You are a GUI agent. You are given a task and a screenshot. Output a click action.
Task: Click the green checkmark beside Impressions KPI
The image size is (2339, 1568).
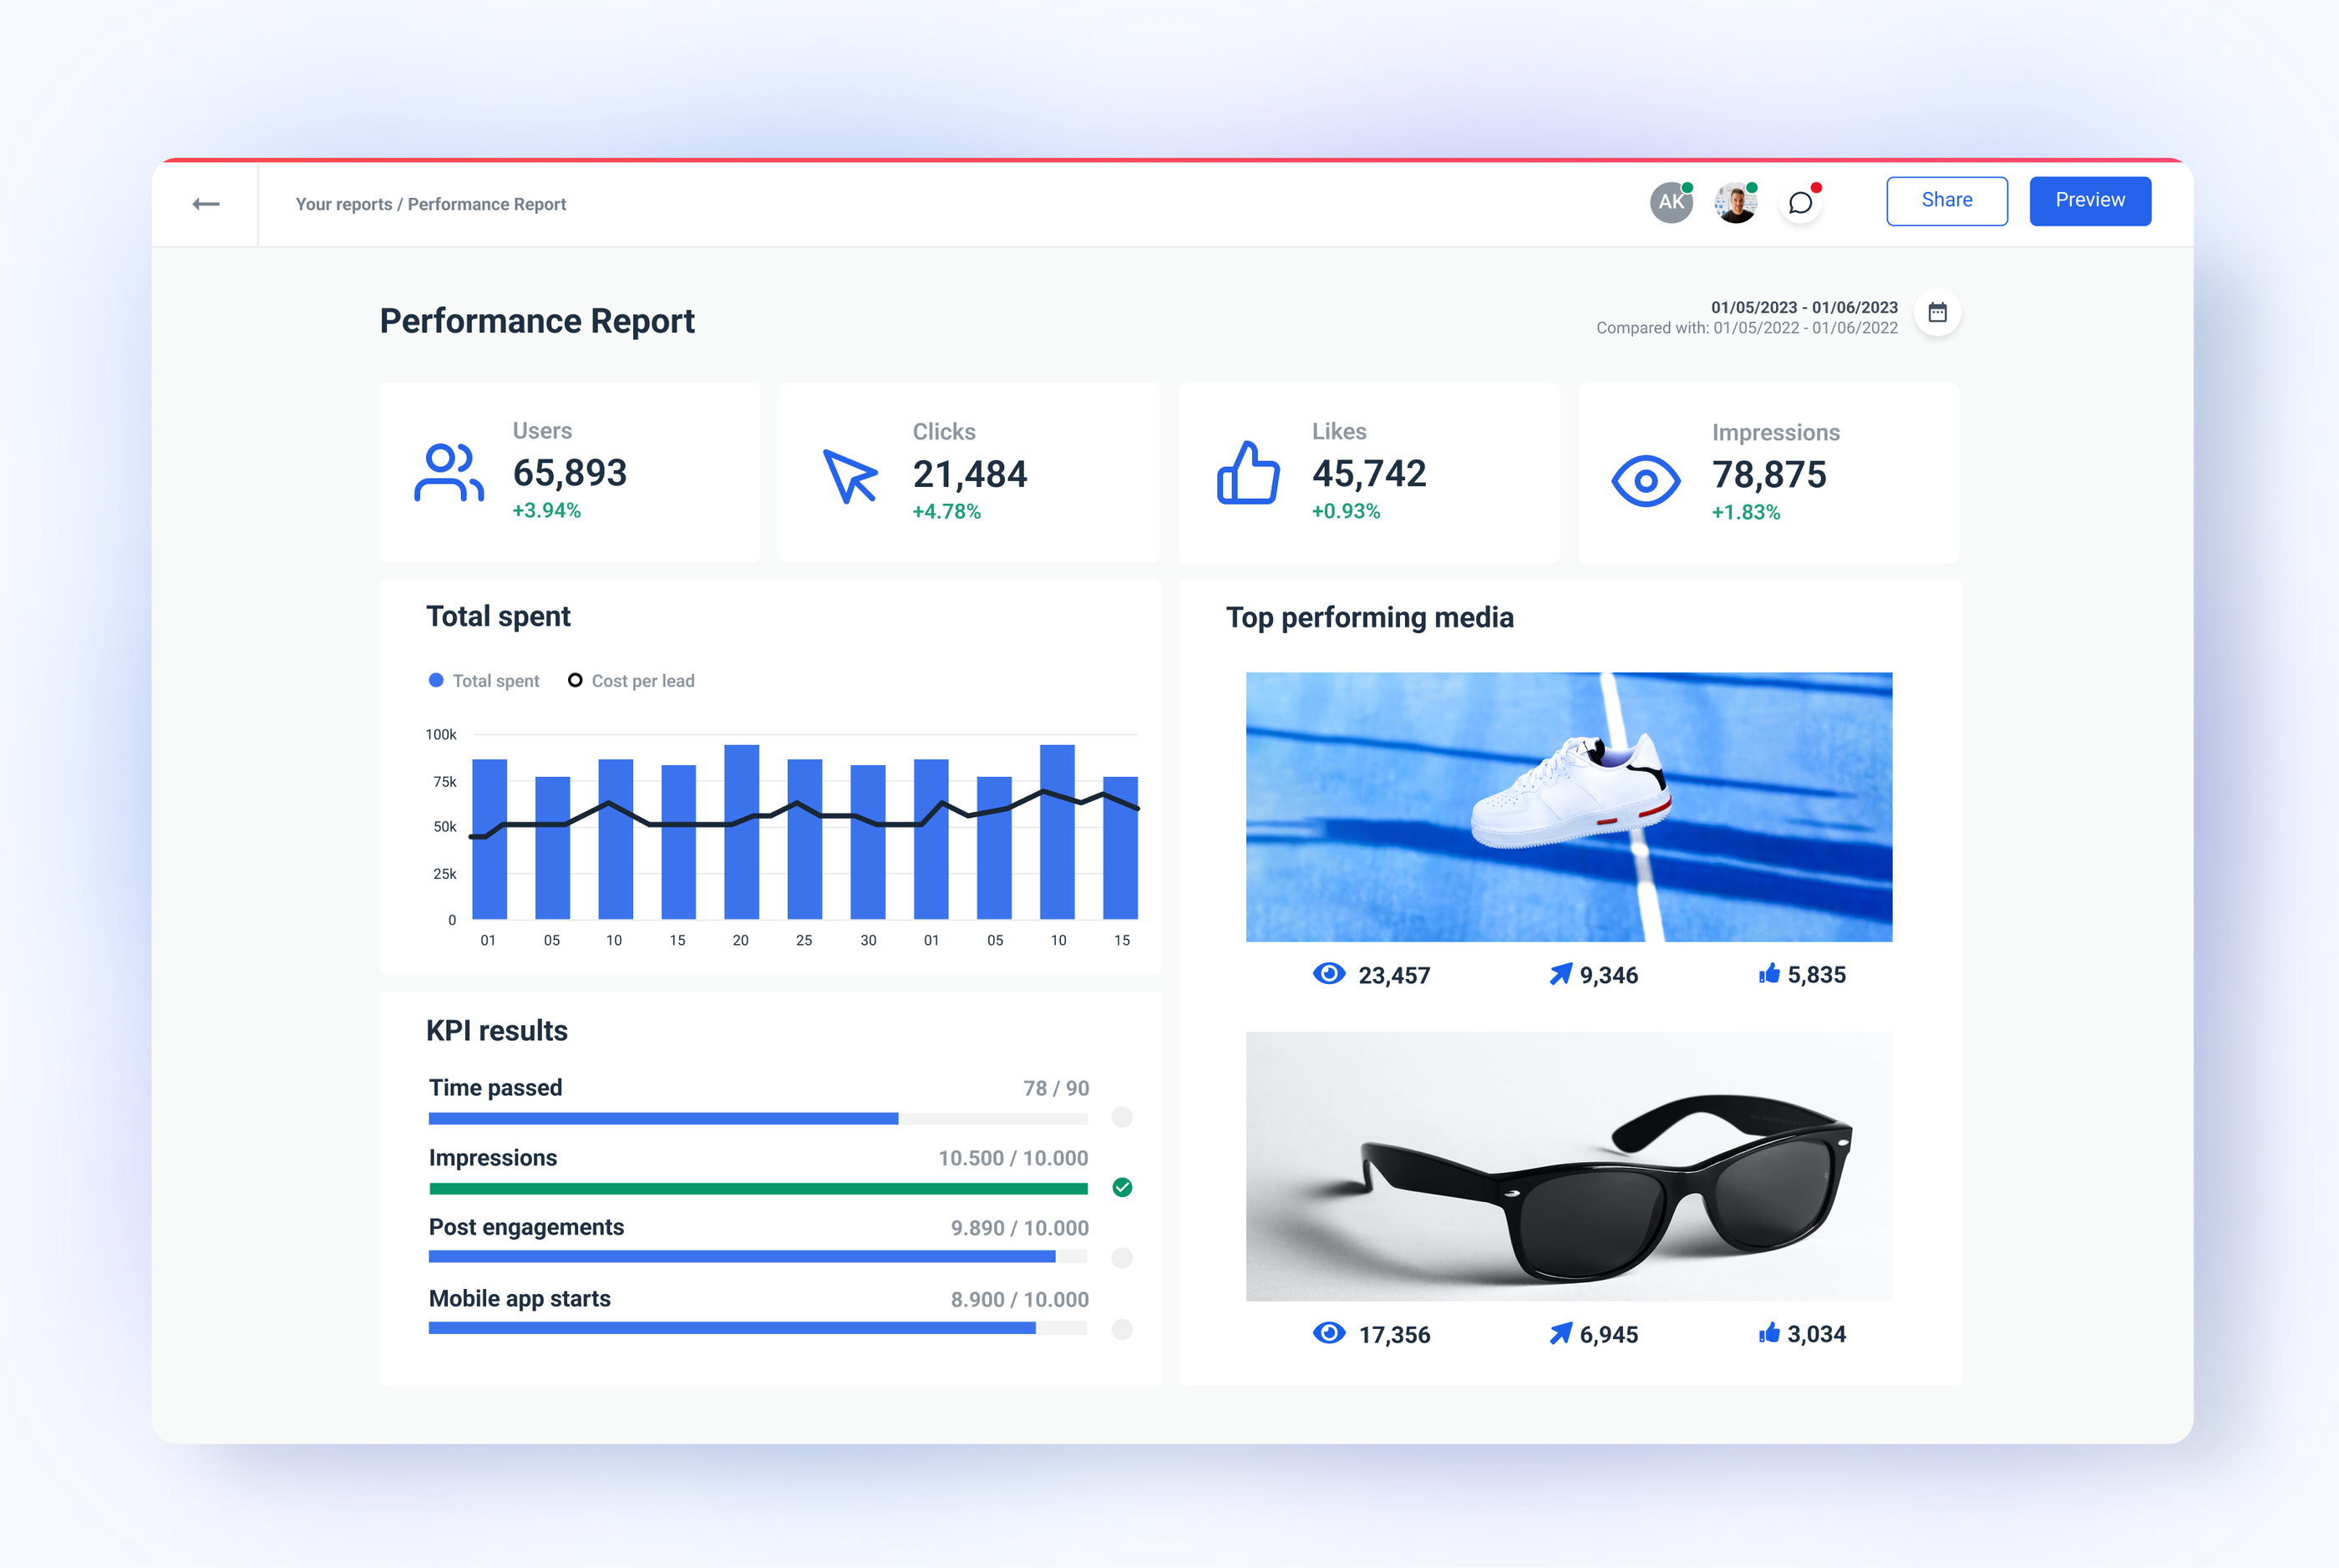[x=1121, y=1188]
